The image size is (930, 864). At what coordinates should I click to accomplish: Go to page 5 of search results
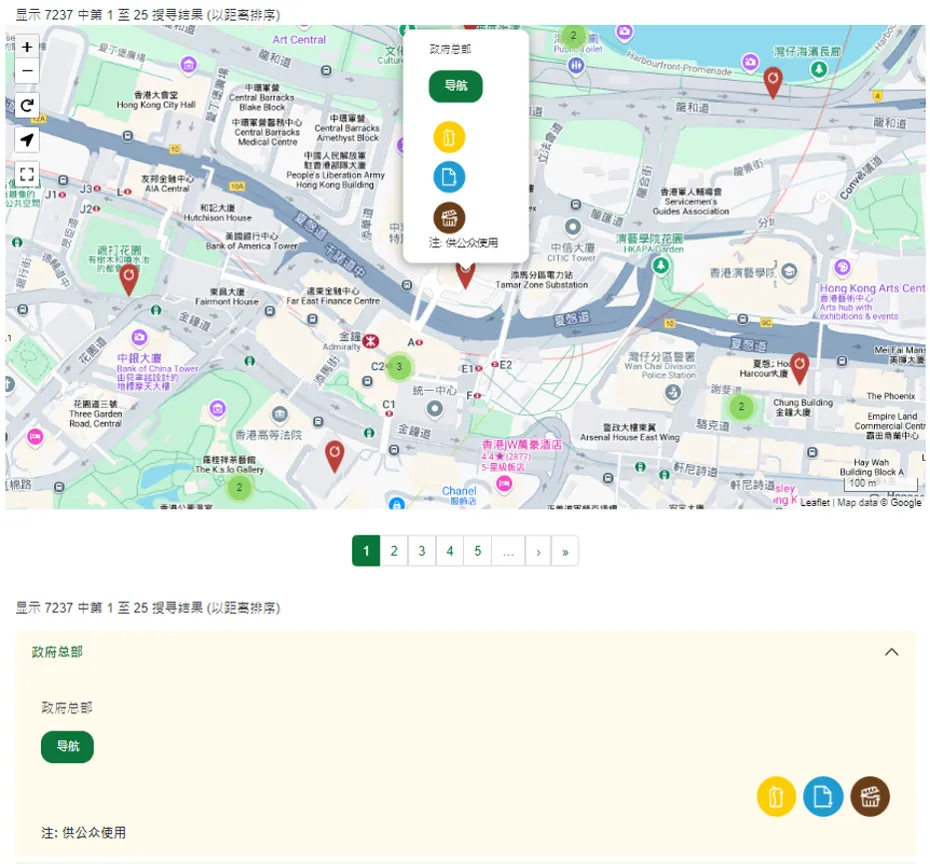pos(479,551)
